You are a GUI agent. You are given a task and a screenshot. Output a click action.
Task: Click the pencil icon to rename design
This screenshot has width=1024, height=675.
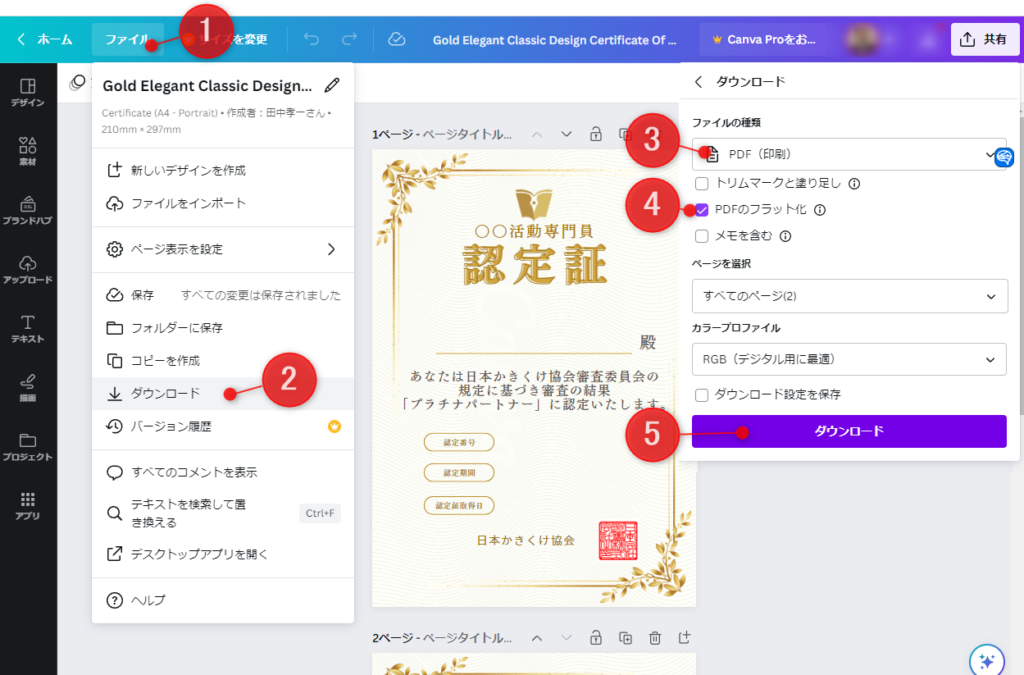[332, 86]
